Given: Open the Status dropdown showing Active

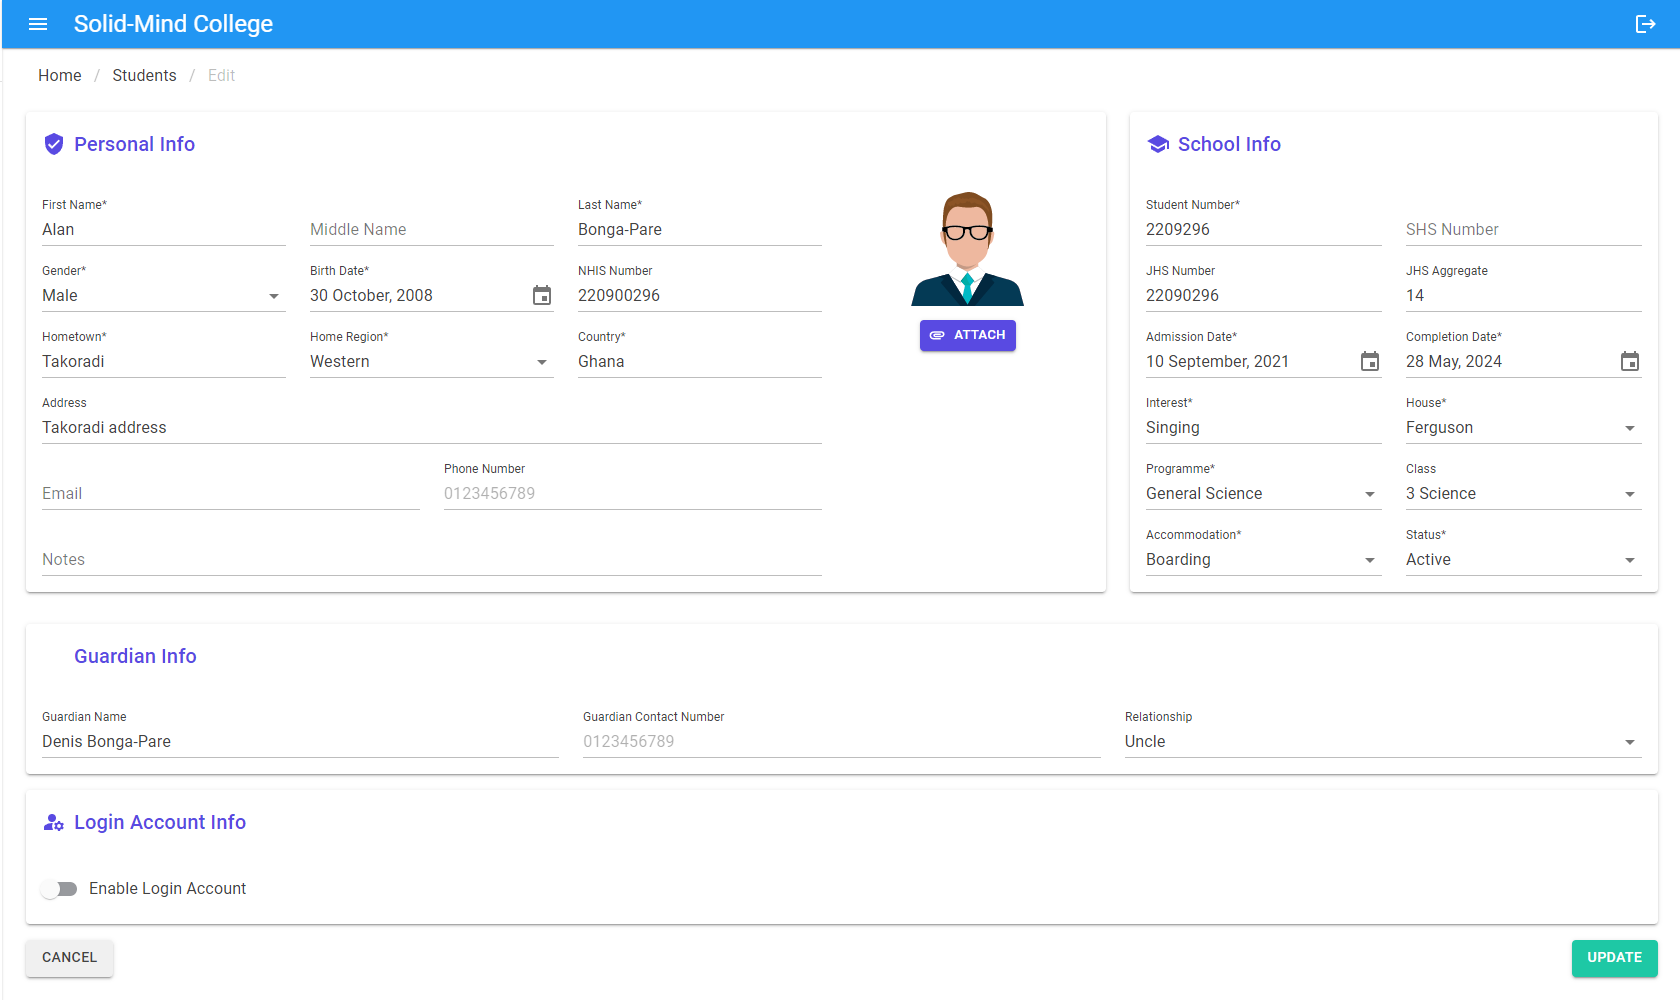Looking at the screenshot, I should coord(1524,559).
